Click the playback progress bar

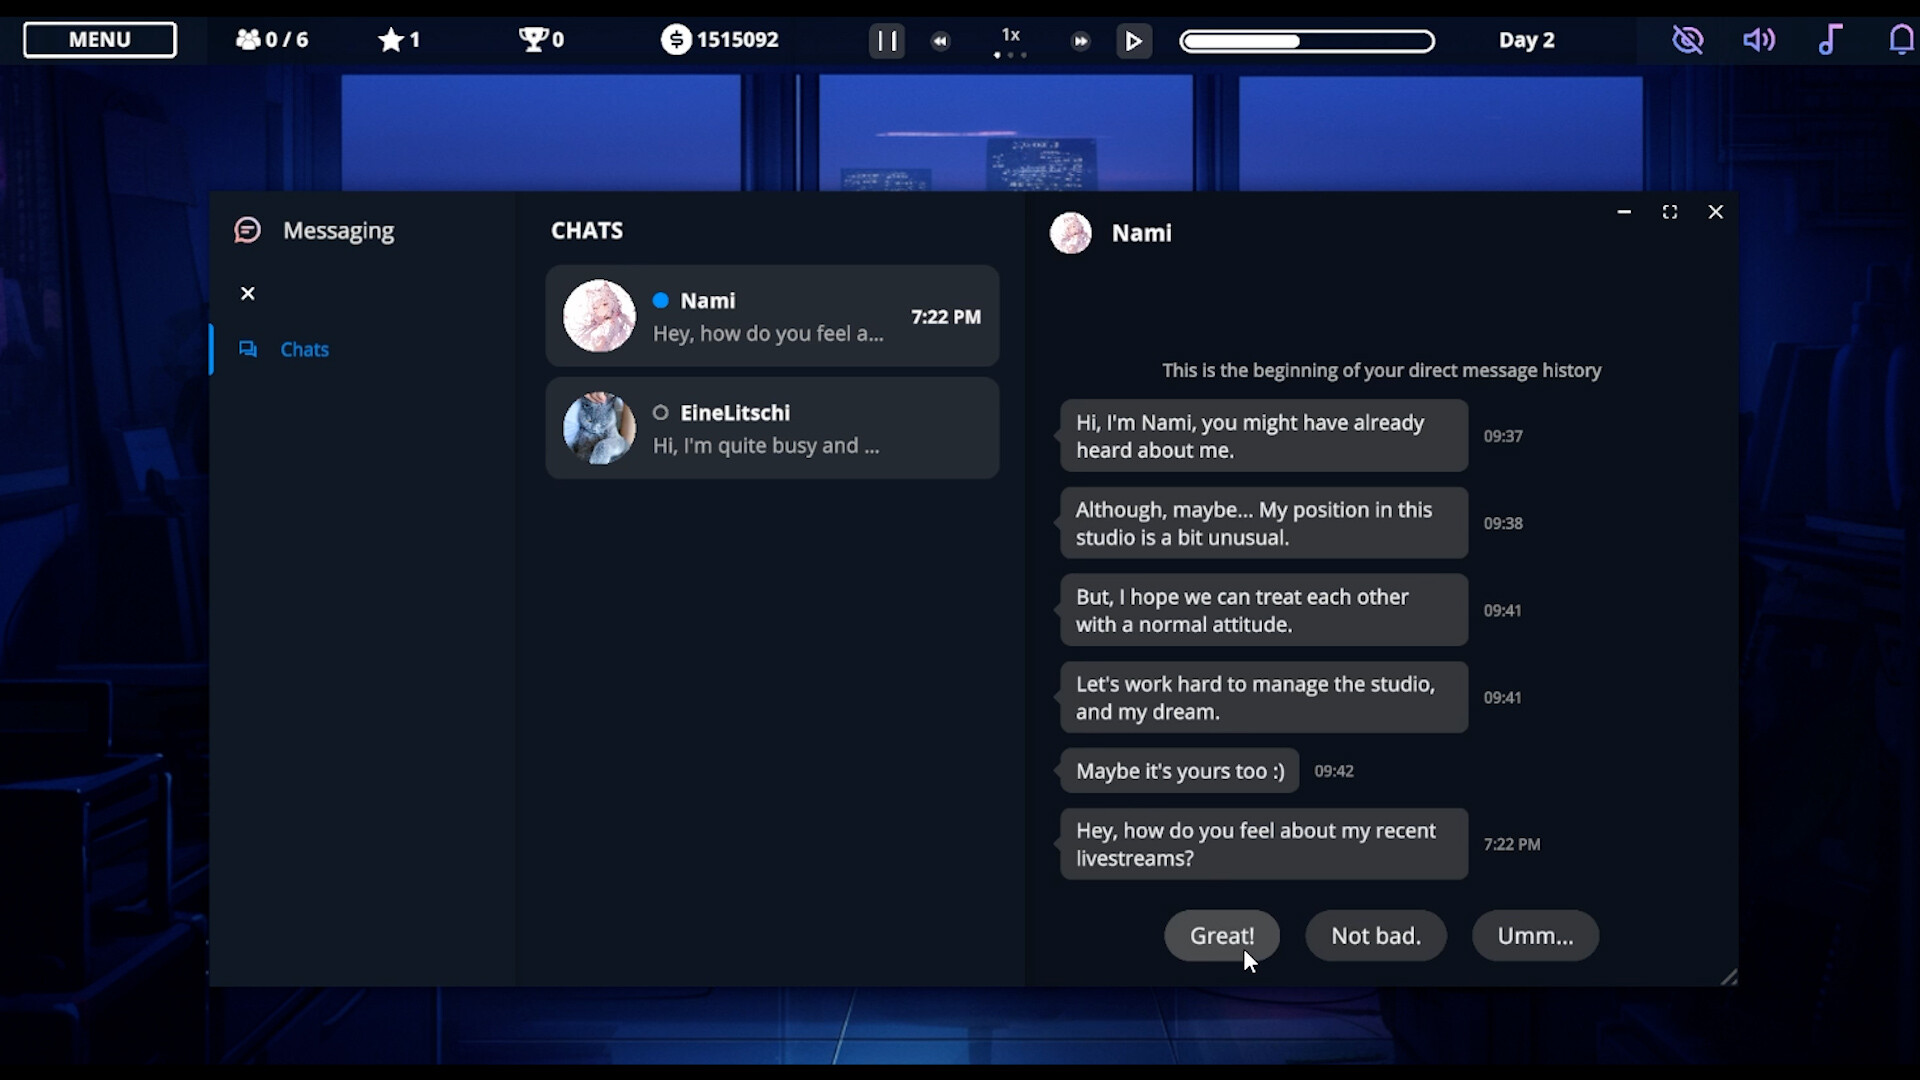click(1307, 41)
